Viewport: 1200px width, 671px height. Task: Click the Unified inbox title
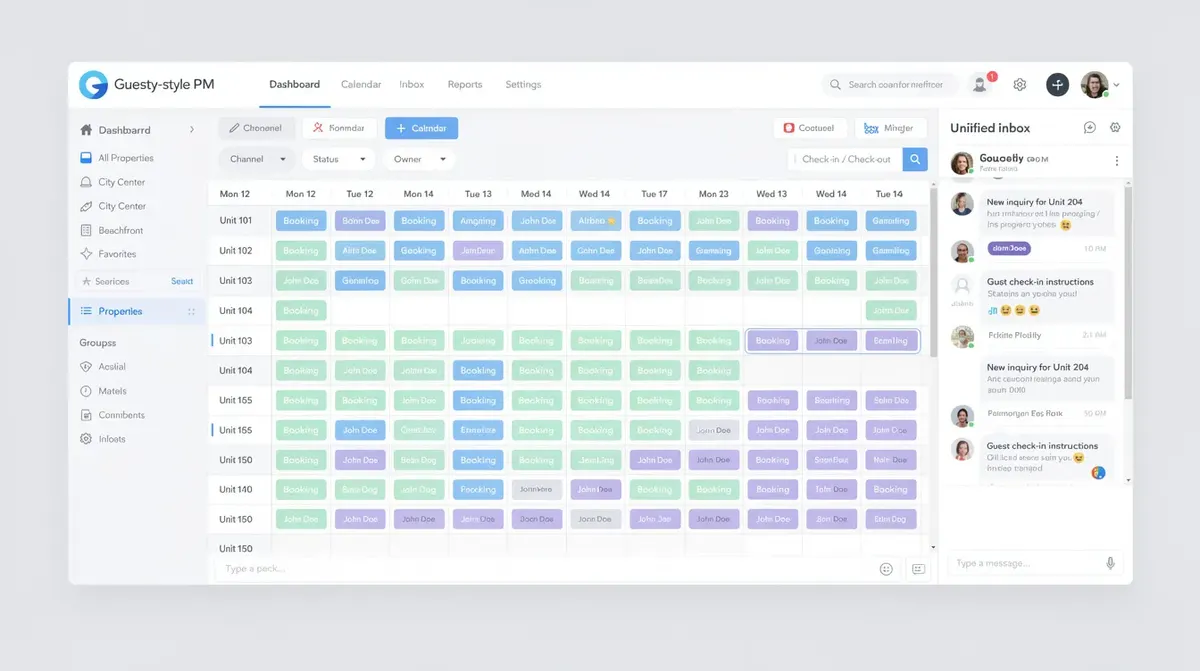point(990,128)
